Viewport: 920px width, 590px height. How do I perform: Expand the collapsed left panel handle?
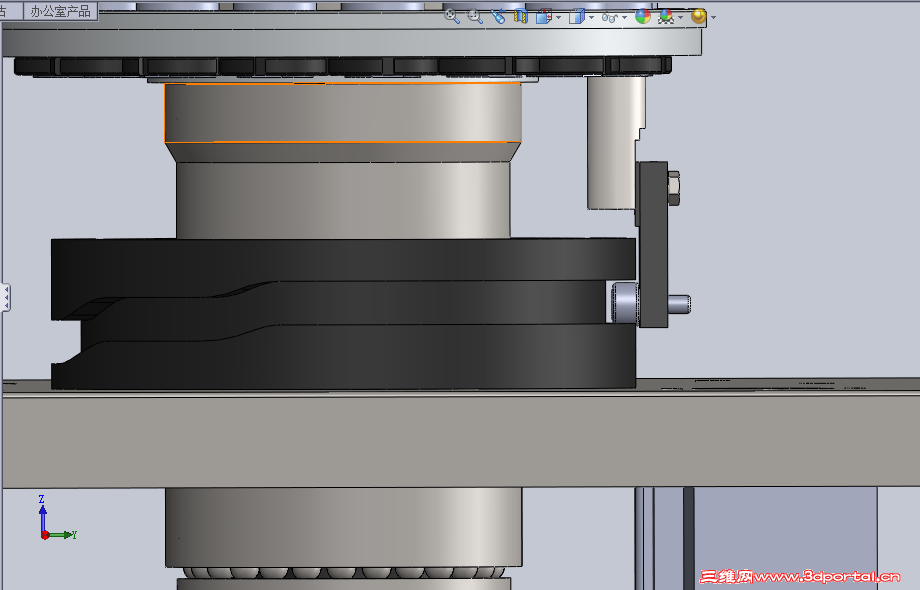point(6,297)
